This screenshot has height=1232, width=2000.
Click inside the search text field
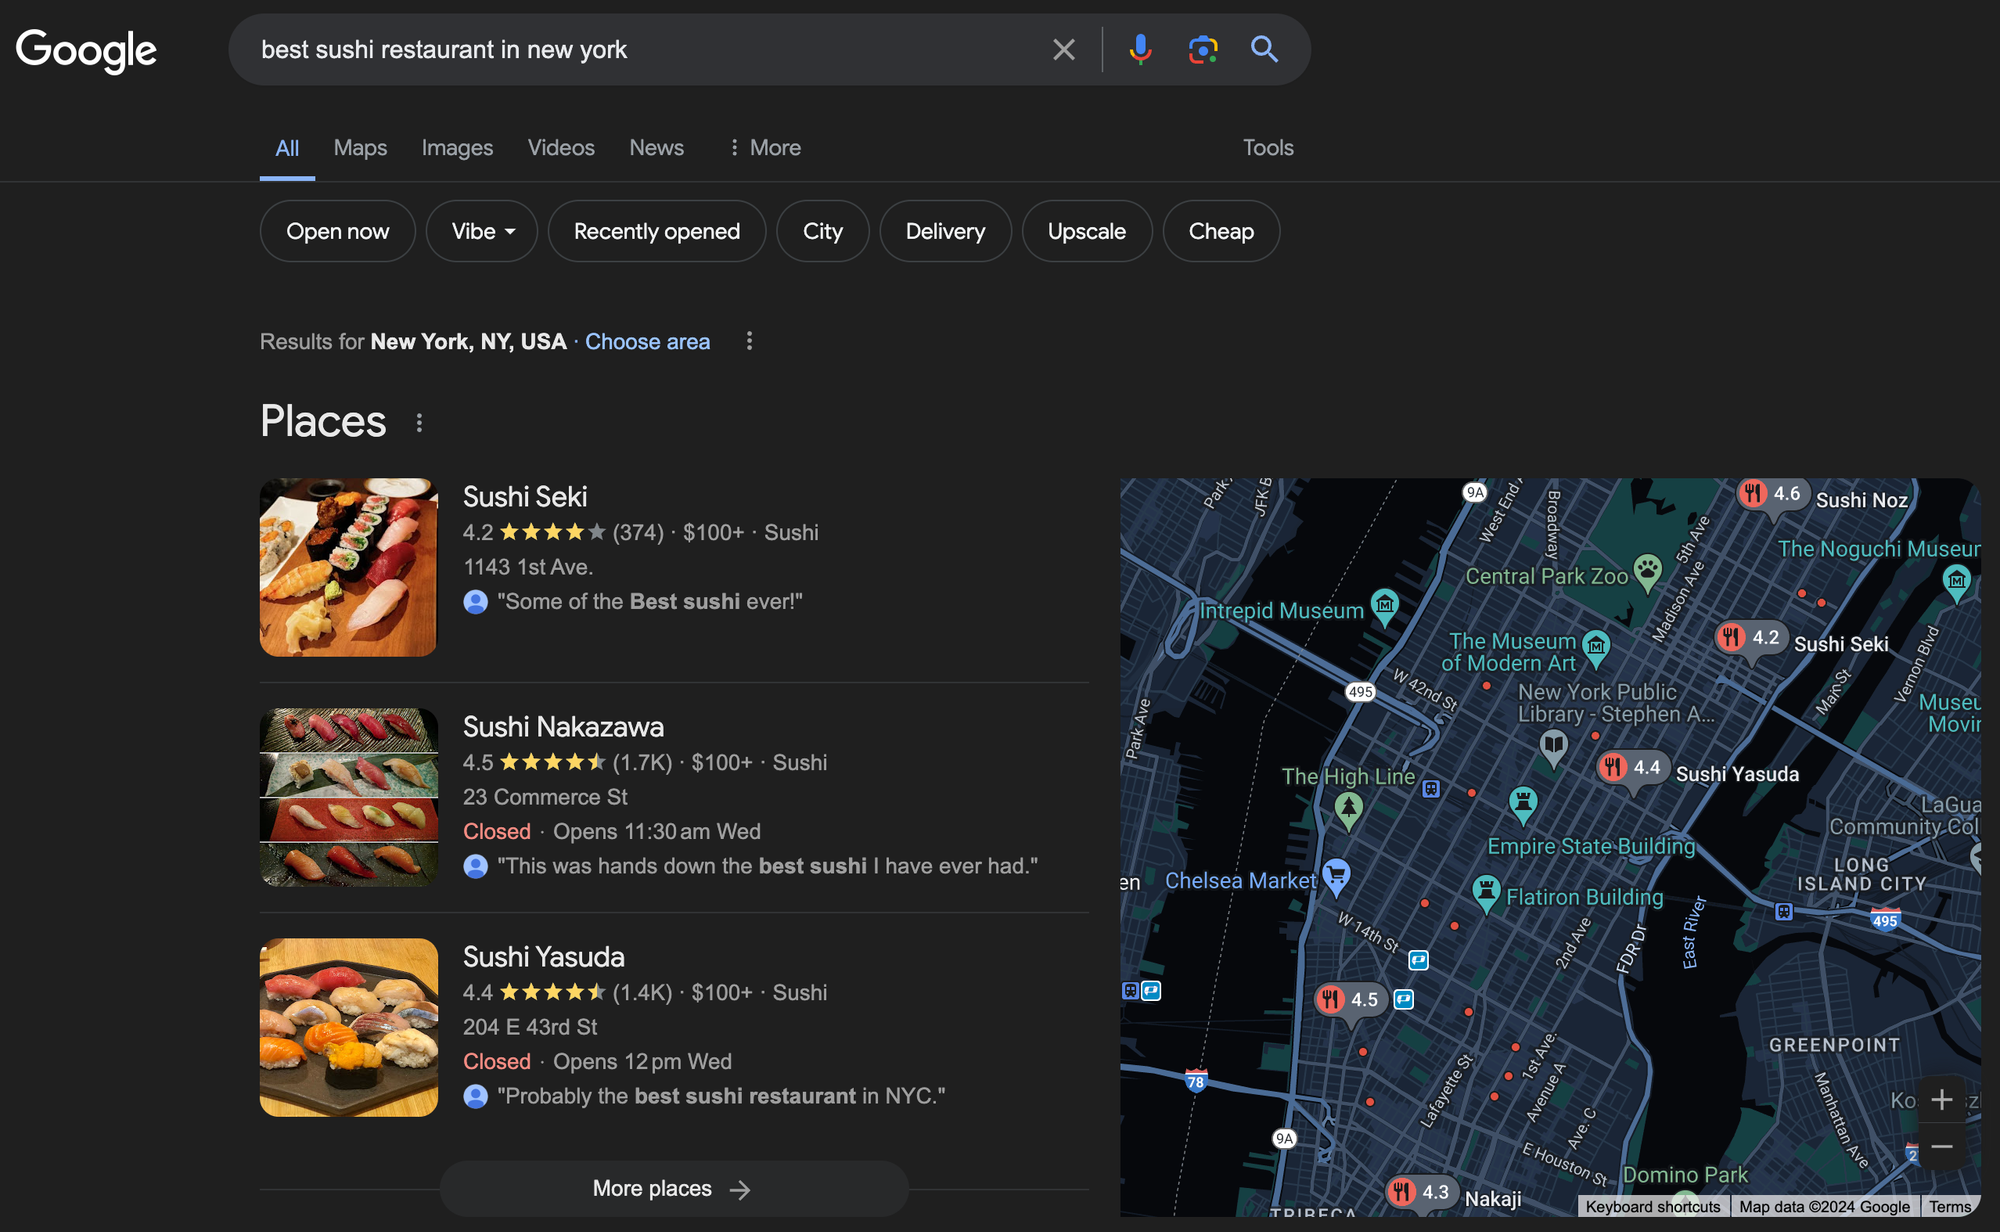(640, 49)
